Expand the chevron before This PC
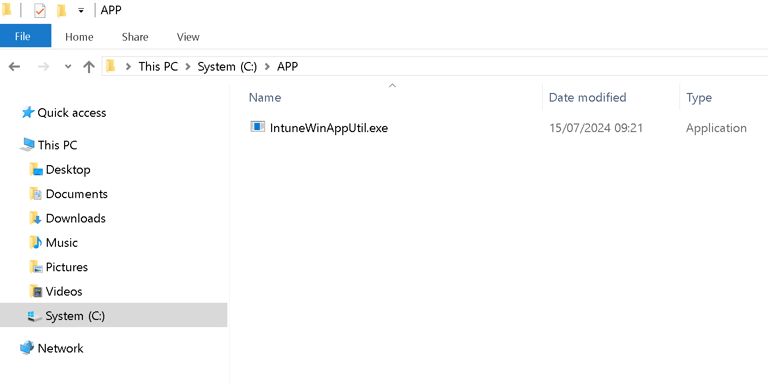Screen dimensions: 768x384 point(128,67)
